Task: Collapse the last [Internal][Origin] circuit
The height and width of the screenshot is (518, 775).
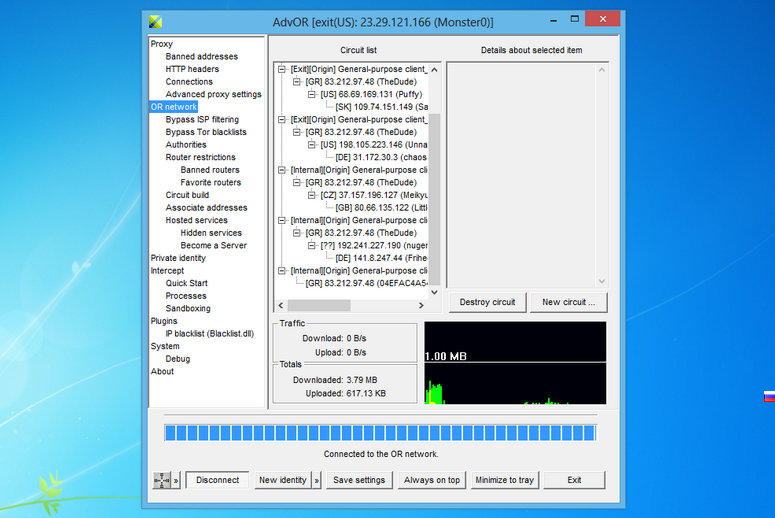Action: tap(282, 271)
